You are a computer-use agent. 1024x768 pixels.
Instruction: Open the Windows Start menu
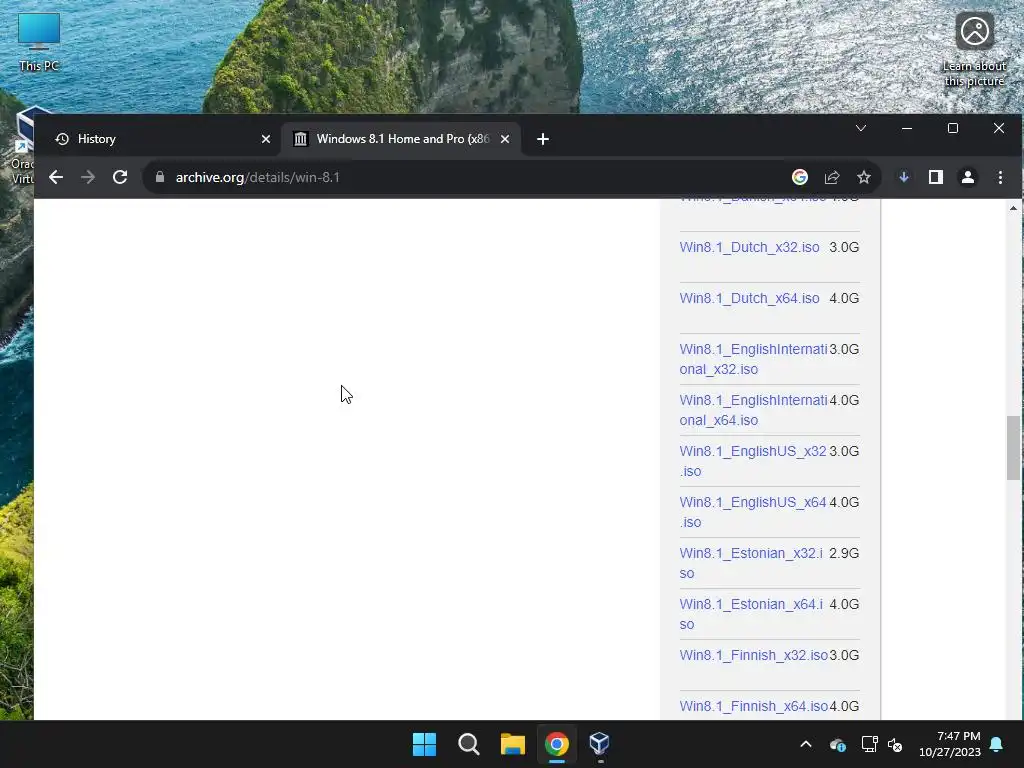[424, 744]
